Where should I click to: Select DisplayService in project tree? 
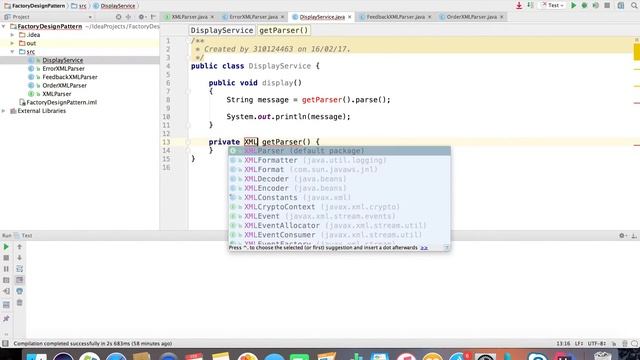tap(62, 60)
